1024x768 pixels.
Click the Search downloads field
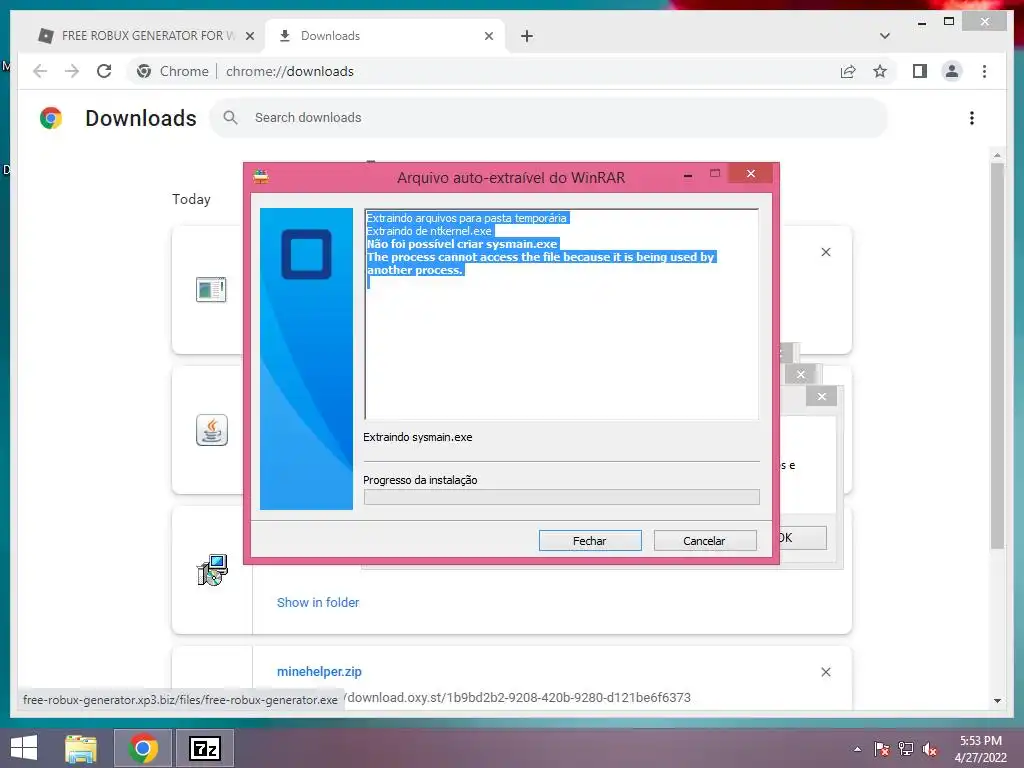tap(549, 118)
